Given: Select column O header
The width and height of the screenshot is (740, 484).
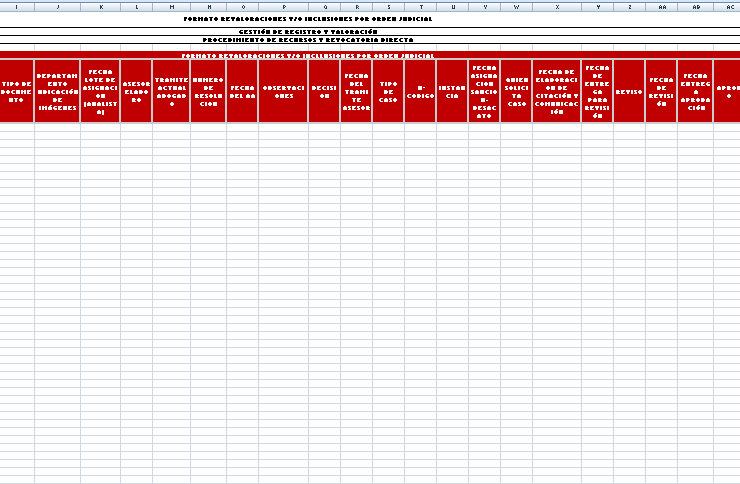Looking at the screenshot, I should click(x=243, y=7).
